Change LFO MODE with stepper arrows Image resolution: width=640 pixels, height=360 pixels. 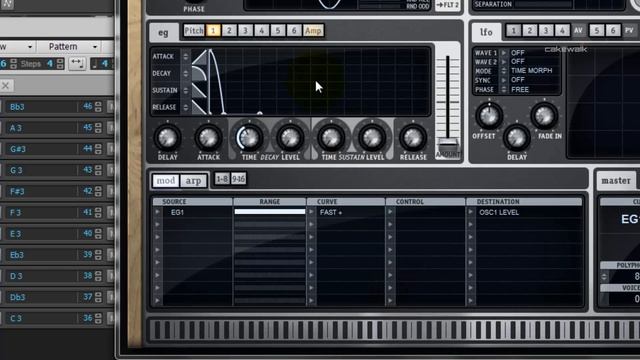504,71
